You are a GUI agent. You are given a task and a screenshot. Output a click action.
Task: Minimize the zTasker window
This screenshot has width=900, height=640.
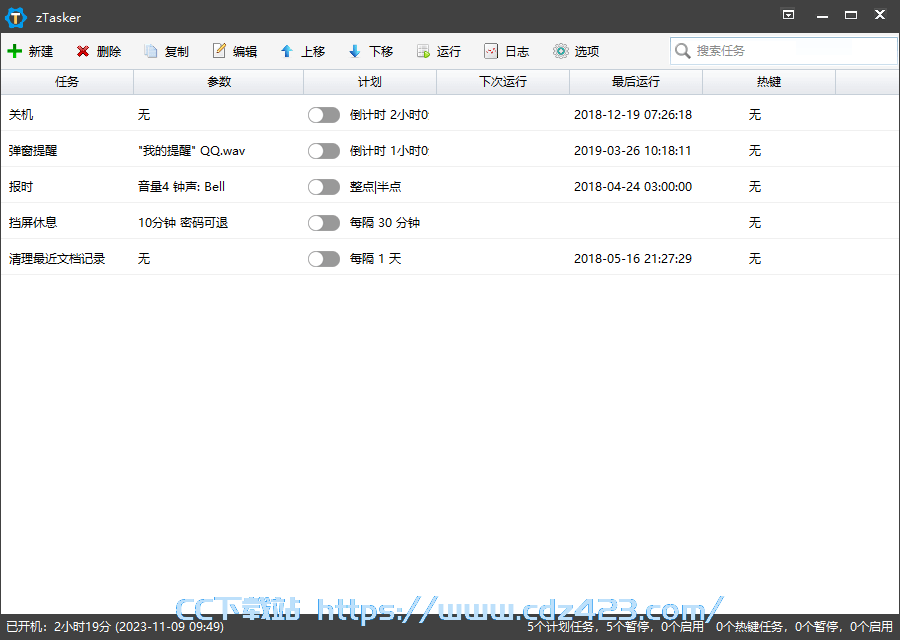[823, 15]
